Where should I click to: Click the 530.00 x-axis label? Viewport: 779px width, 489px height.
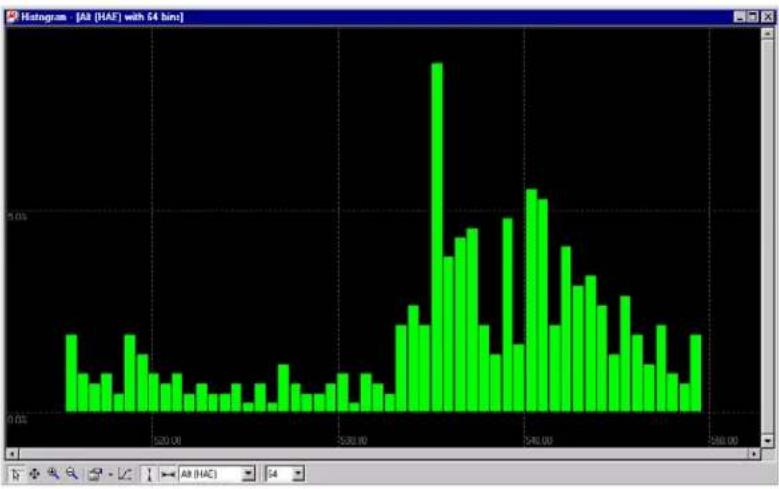(354, 440)
